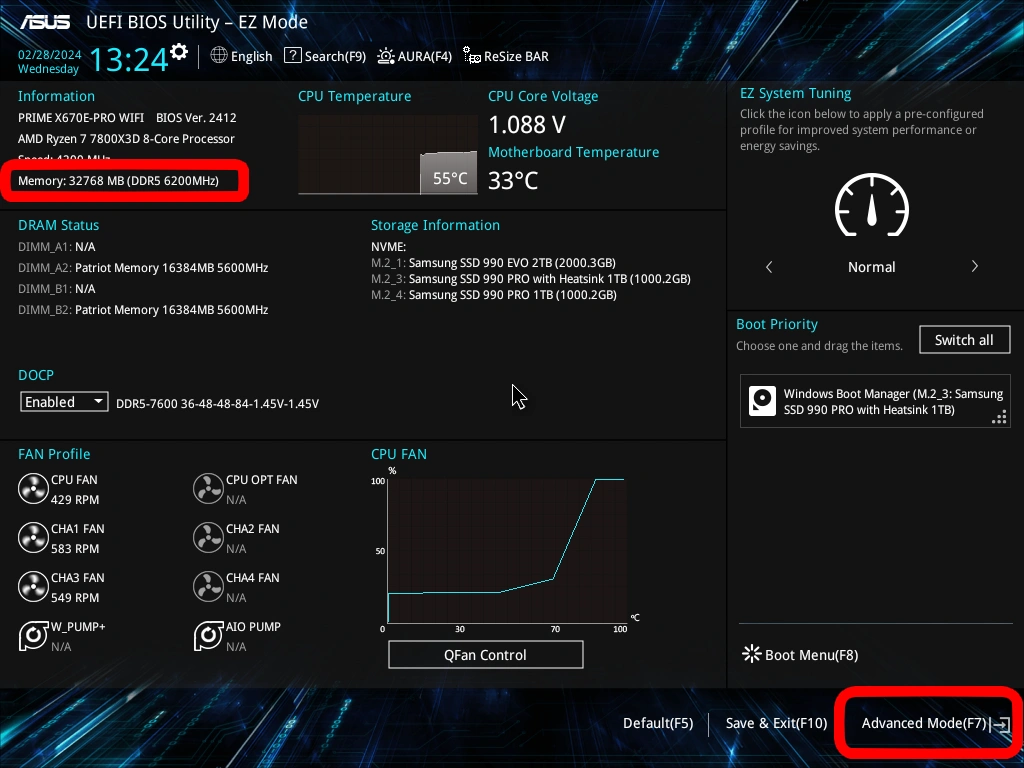Click the 13:24 clock display

coord(128,59)
